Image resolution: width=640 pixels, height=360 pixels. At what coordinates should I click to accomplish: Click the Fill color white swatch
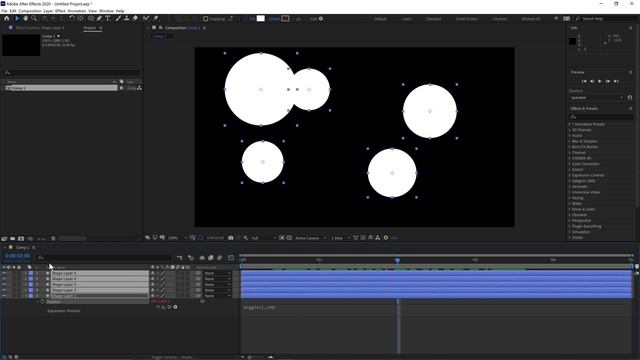pos(260,18)
